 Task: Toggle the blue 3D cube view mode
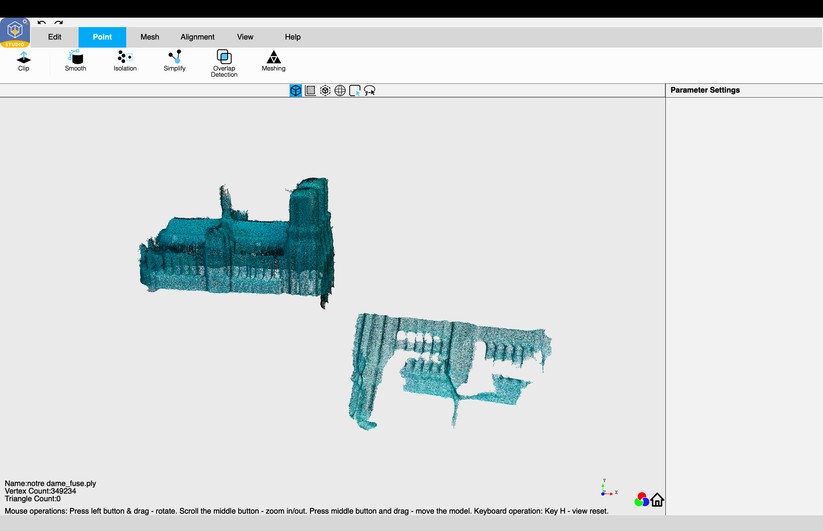click(296, 91)
